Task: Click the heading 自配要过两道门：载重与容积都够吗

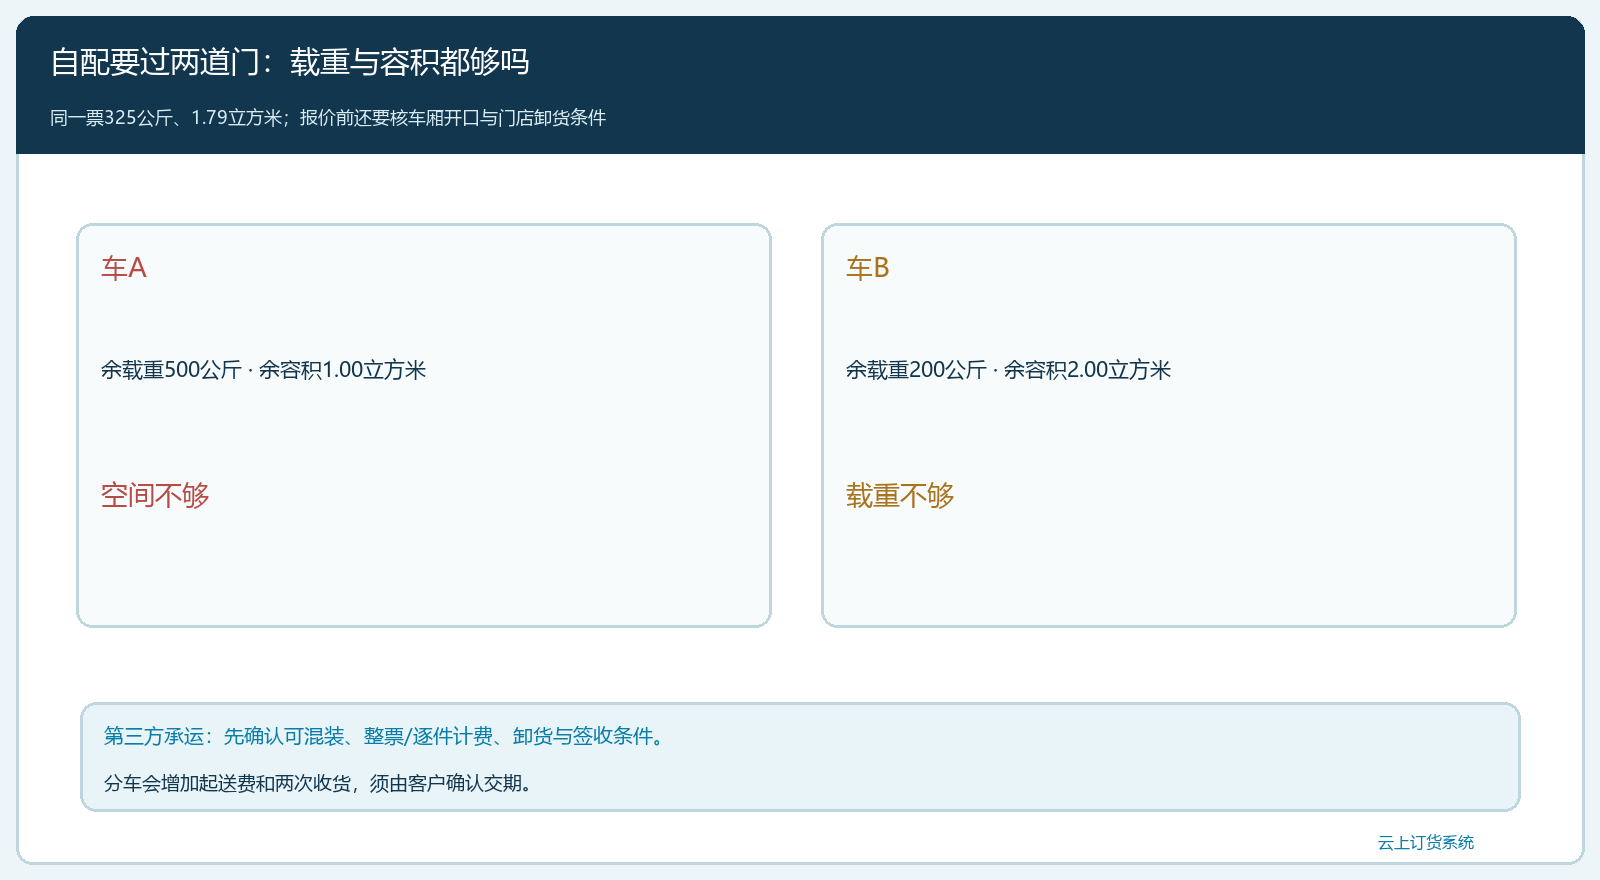Action: pyautogui.click(x=290, y=62)
